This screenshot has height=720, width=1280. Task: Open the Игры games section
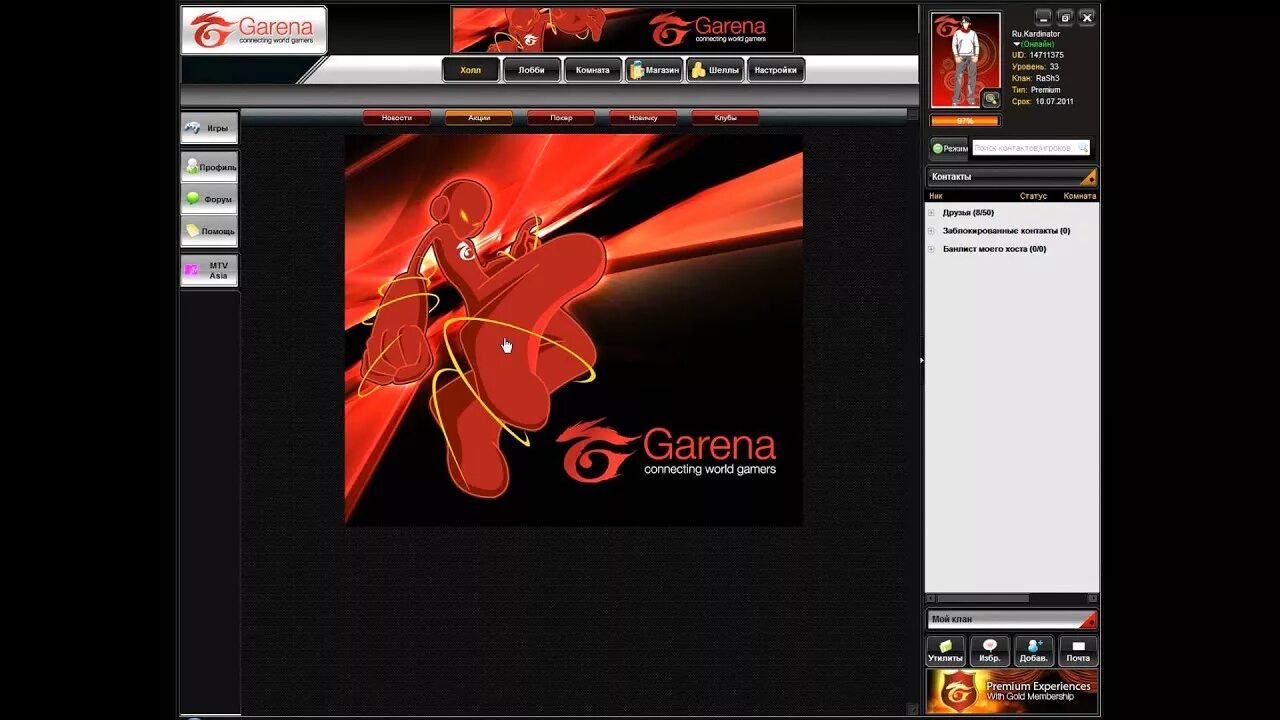coord(209,128)
